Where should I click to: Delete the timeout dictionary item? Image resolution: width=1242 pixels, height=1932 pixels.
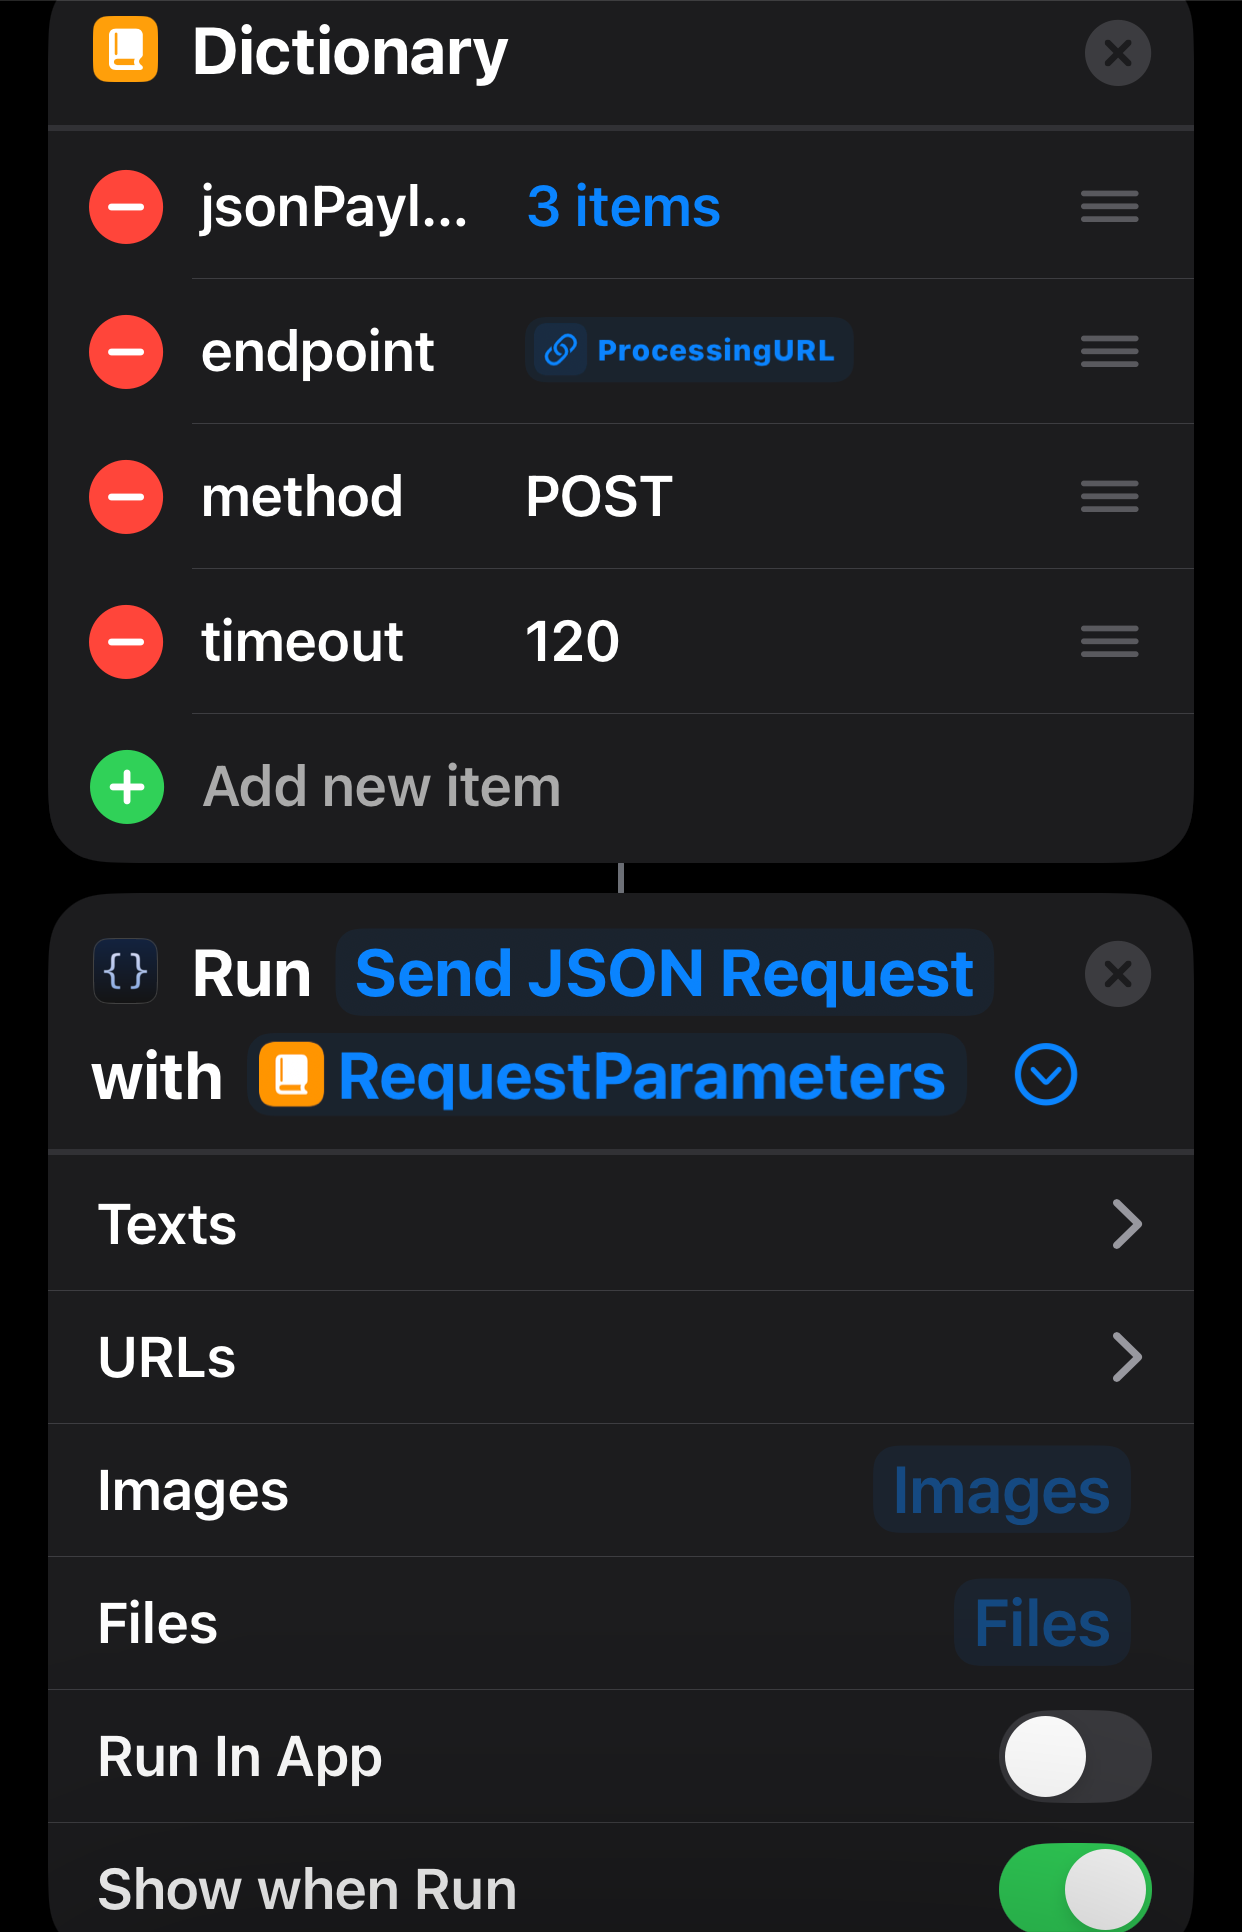pos(126,642)
